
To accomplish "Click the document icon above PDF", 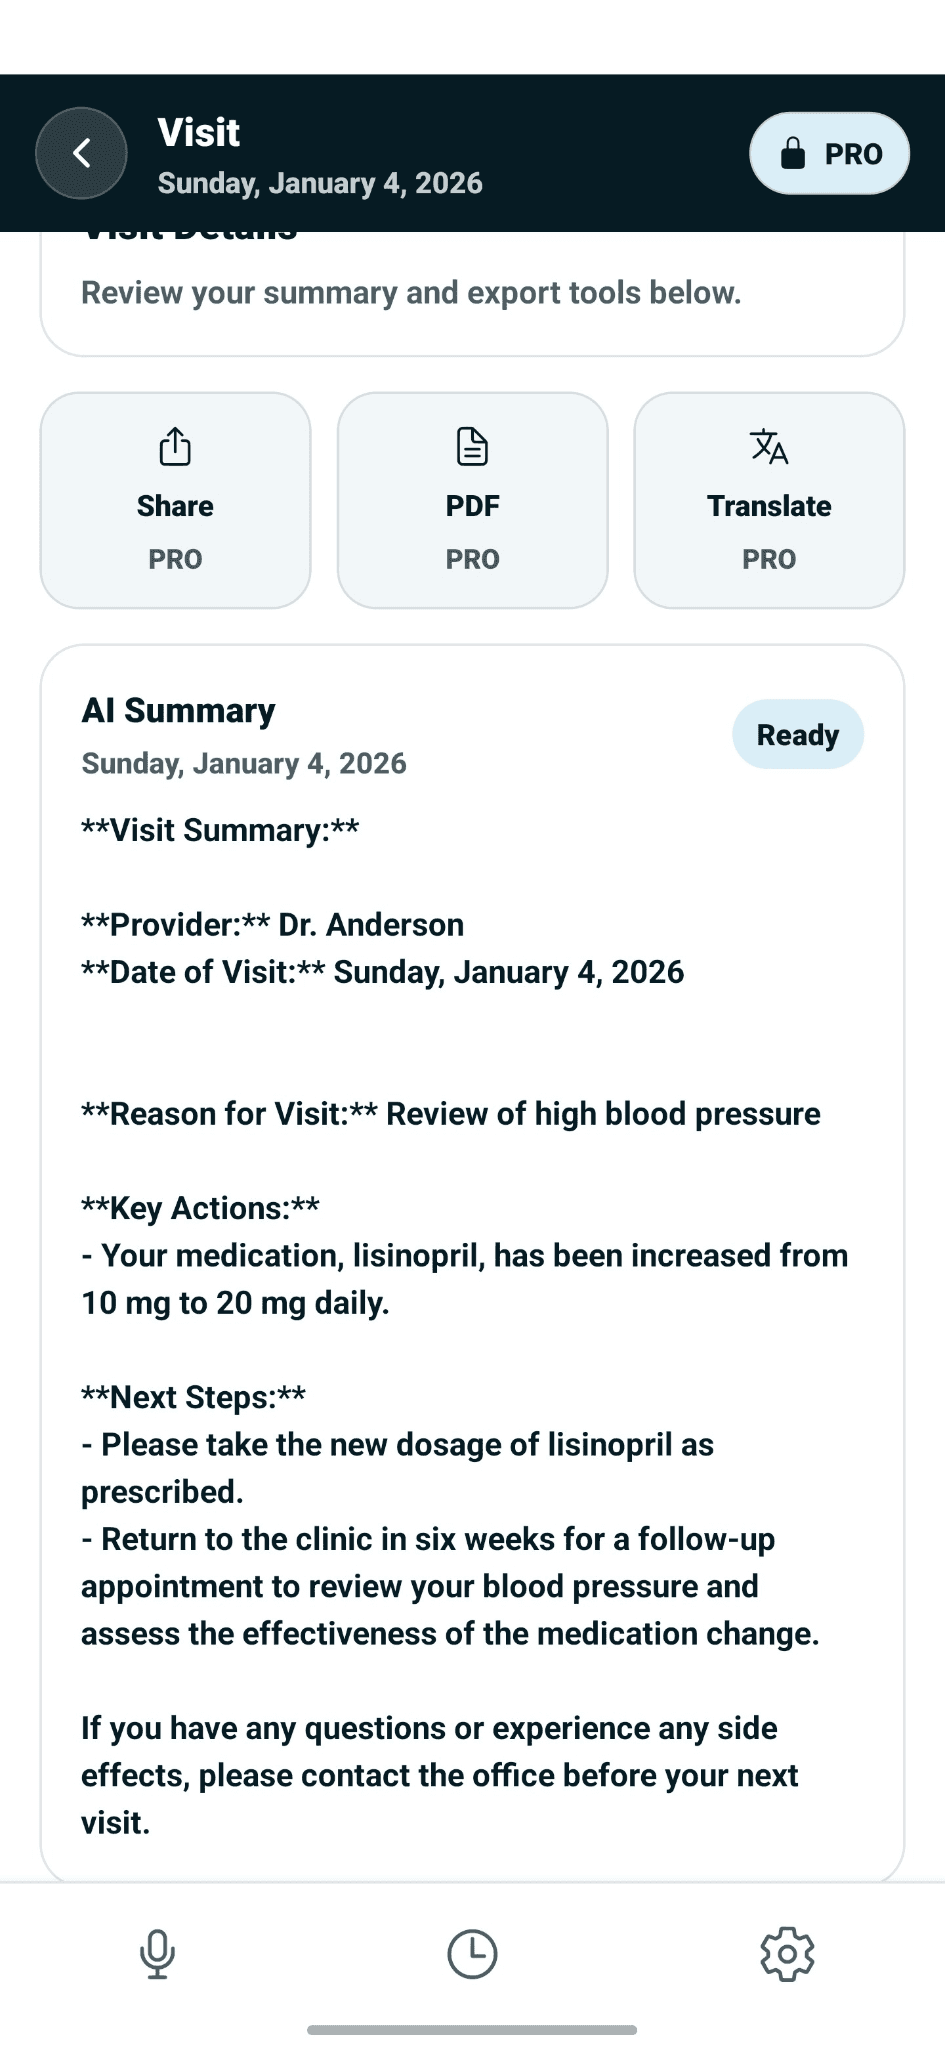I will coord(471,448).
